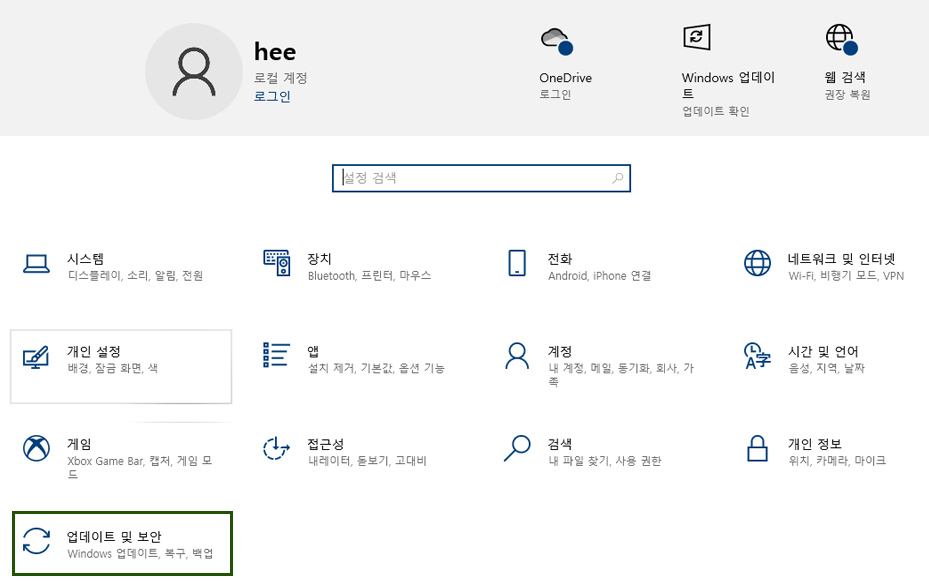Click the 개인 설정 paintbrush icon
Viewport: 929px width, 581px height.
tap(36, 357)
